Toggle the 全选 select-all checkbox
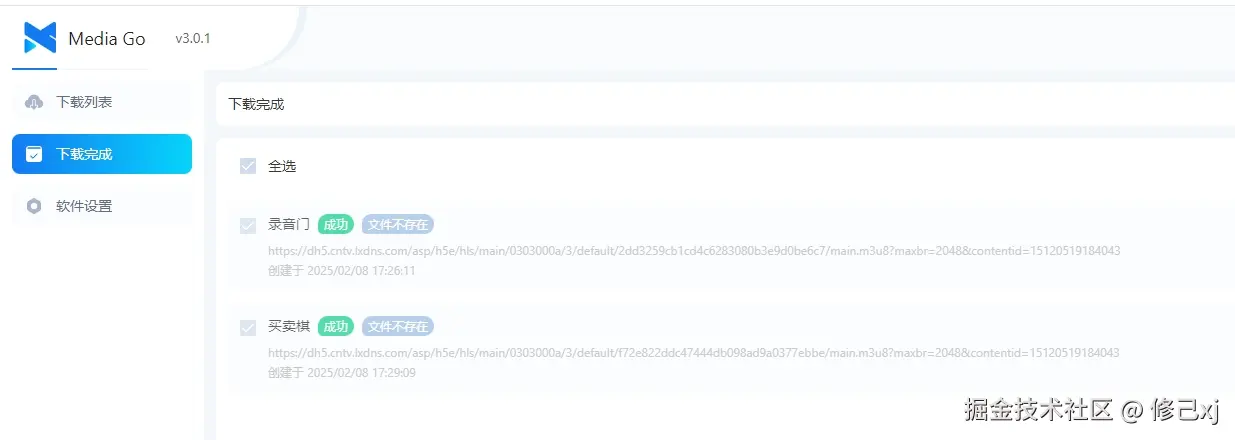This screenshot has height=440, width=1235. pos(248,166)
